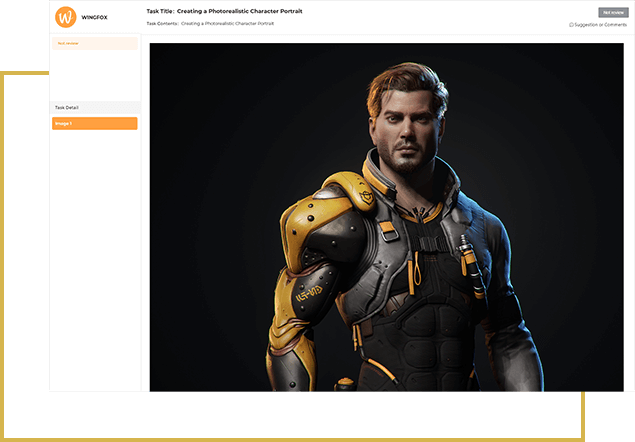The width and height of the screenshot is (635, 442).
Task: Click the Task Title text: Creating a Photorealistic Character Portrait
Action: 224,11
